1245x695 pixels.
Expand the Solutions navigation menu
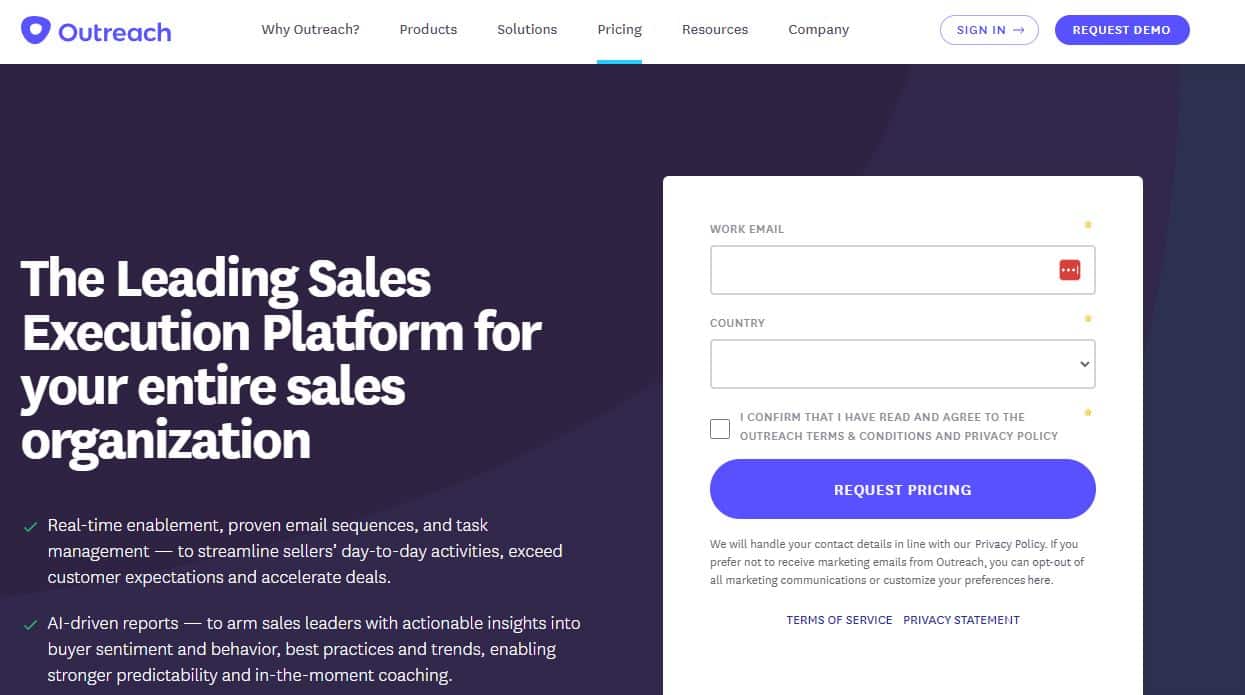(x=527, y=30)
